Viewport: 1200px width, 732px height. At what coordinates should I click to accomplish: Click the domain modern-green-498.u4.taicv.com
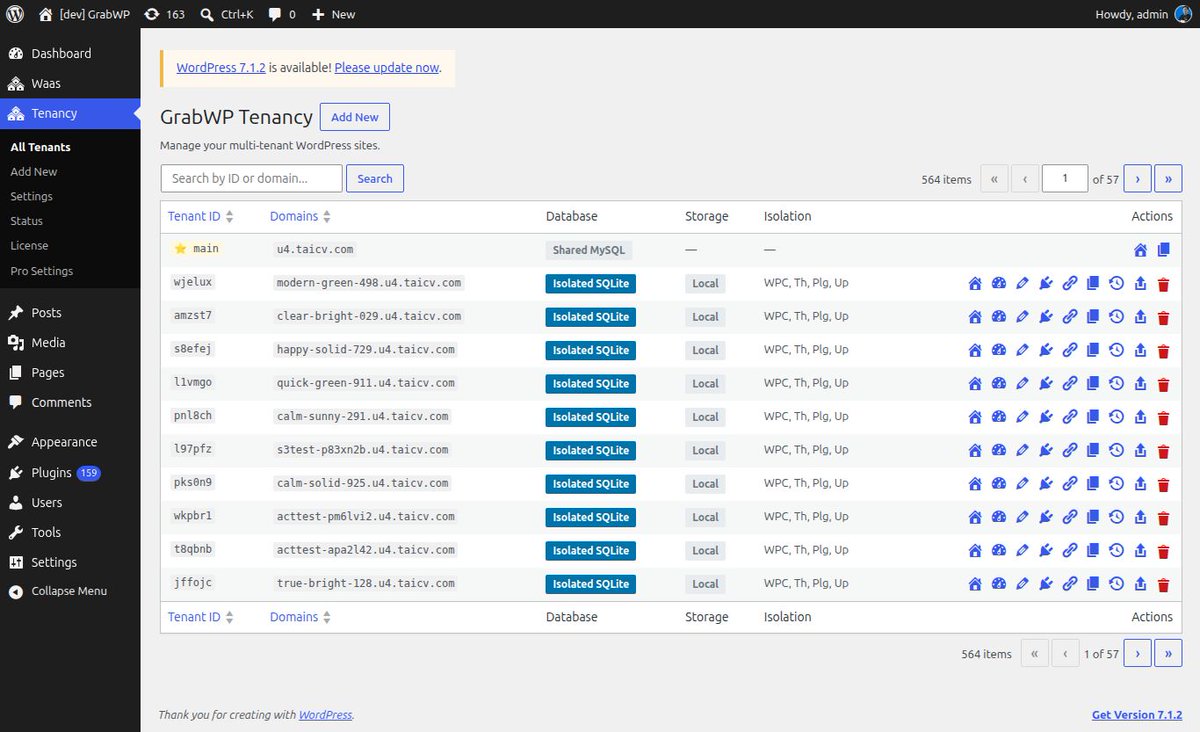tap(369, 283)
